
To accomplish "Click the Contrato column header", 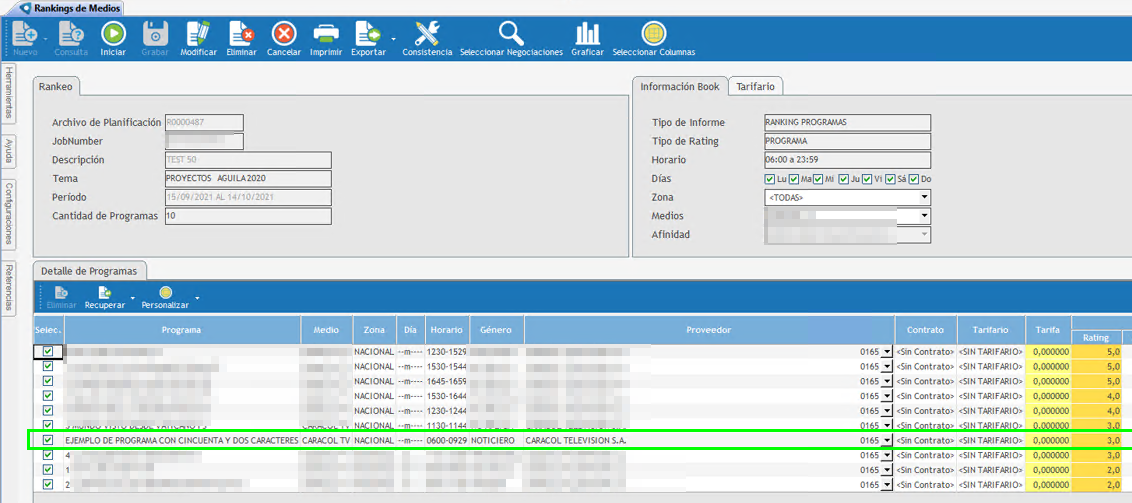I will (x=926, y=330).
